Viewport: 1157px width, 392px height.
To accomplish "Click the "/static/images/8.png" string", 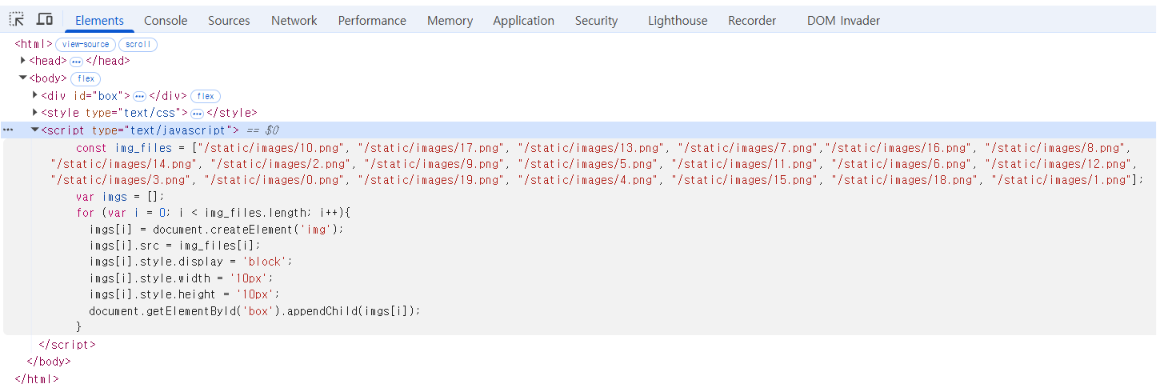I will (1056, 148).
